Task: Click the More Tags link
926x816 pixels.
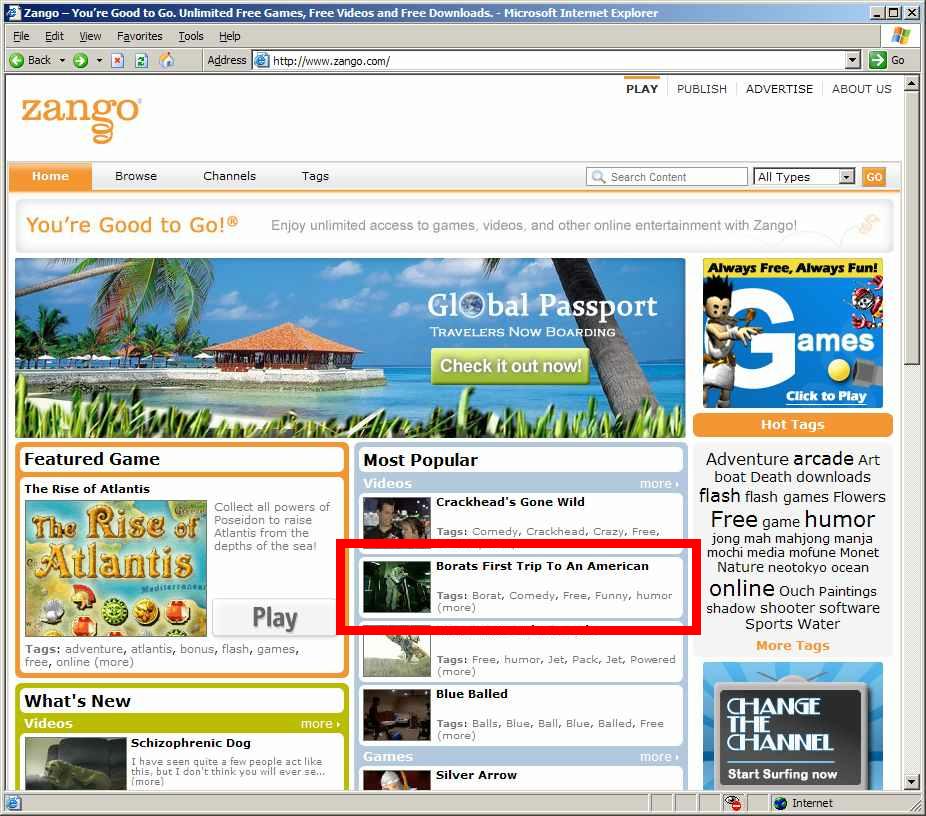Action: click(x=793, y=646)
